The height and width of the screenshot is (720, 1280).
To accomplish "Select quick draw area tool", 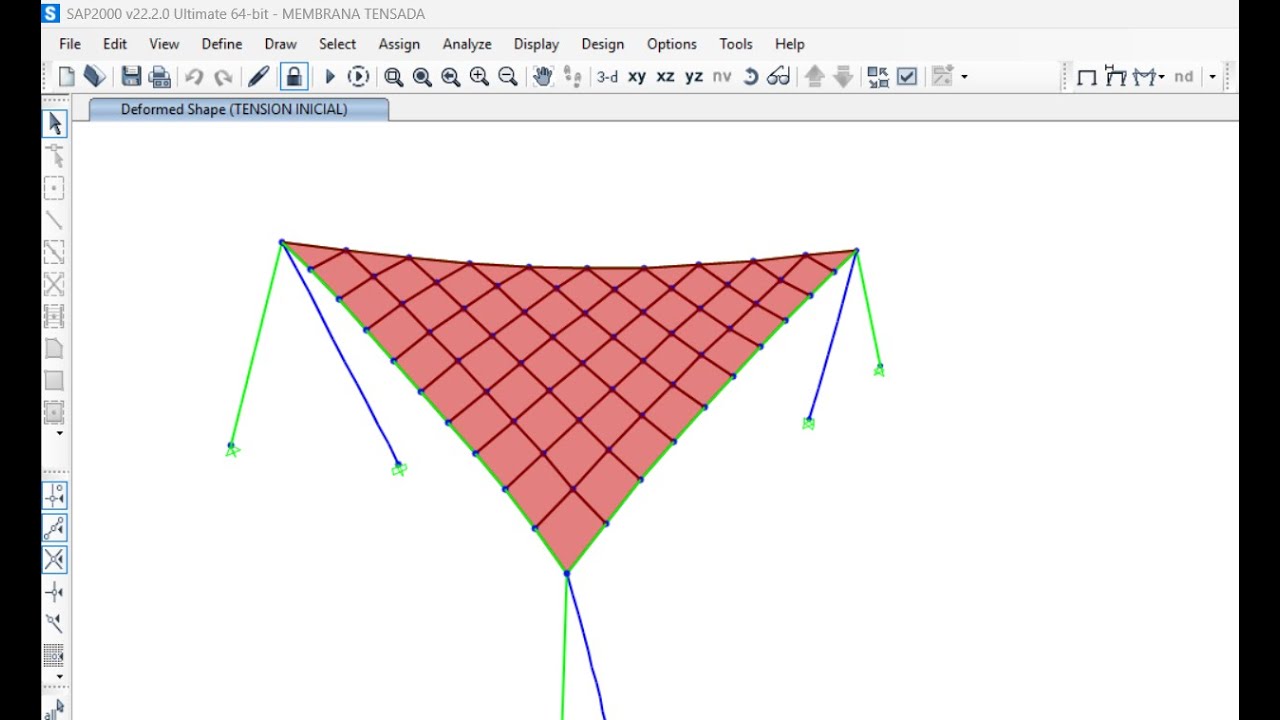I will pyautogui.click(x=55, y=412).
